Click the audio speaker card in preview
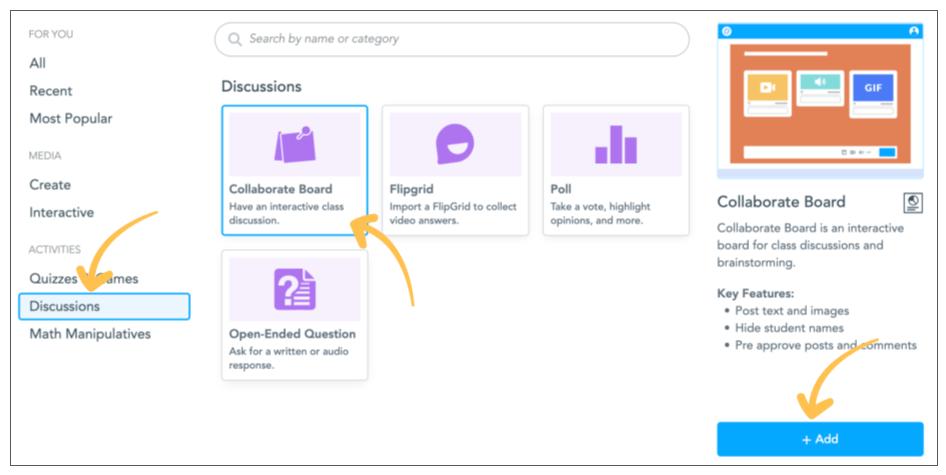The image size is (946, 475). (819, 84)
